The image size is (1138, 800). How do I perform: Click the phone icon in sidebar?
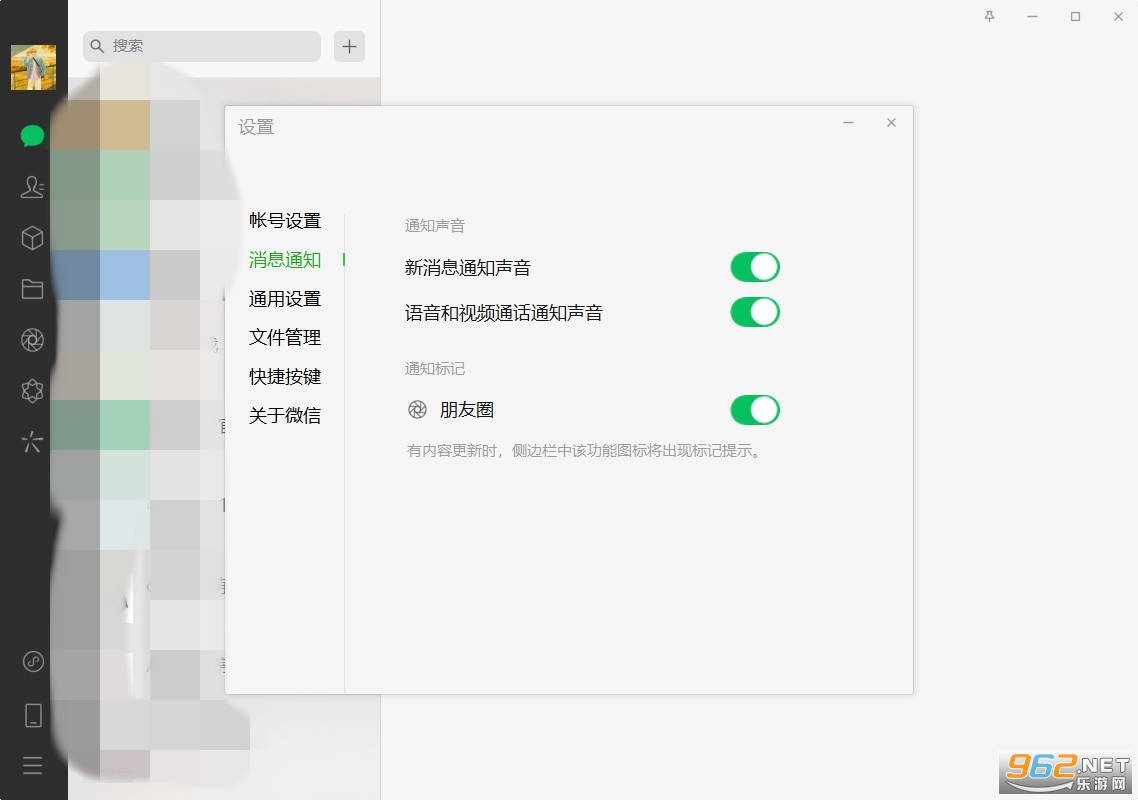click(33, 715)
